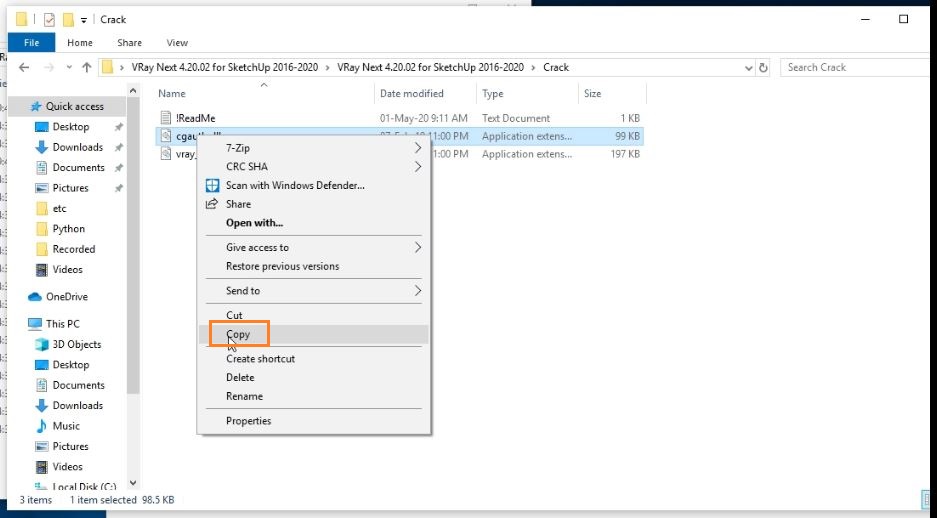Choose Delete from the context menu
This screenshot has width=937, height=518.
pos(314,378)
